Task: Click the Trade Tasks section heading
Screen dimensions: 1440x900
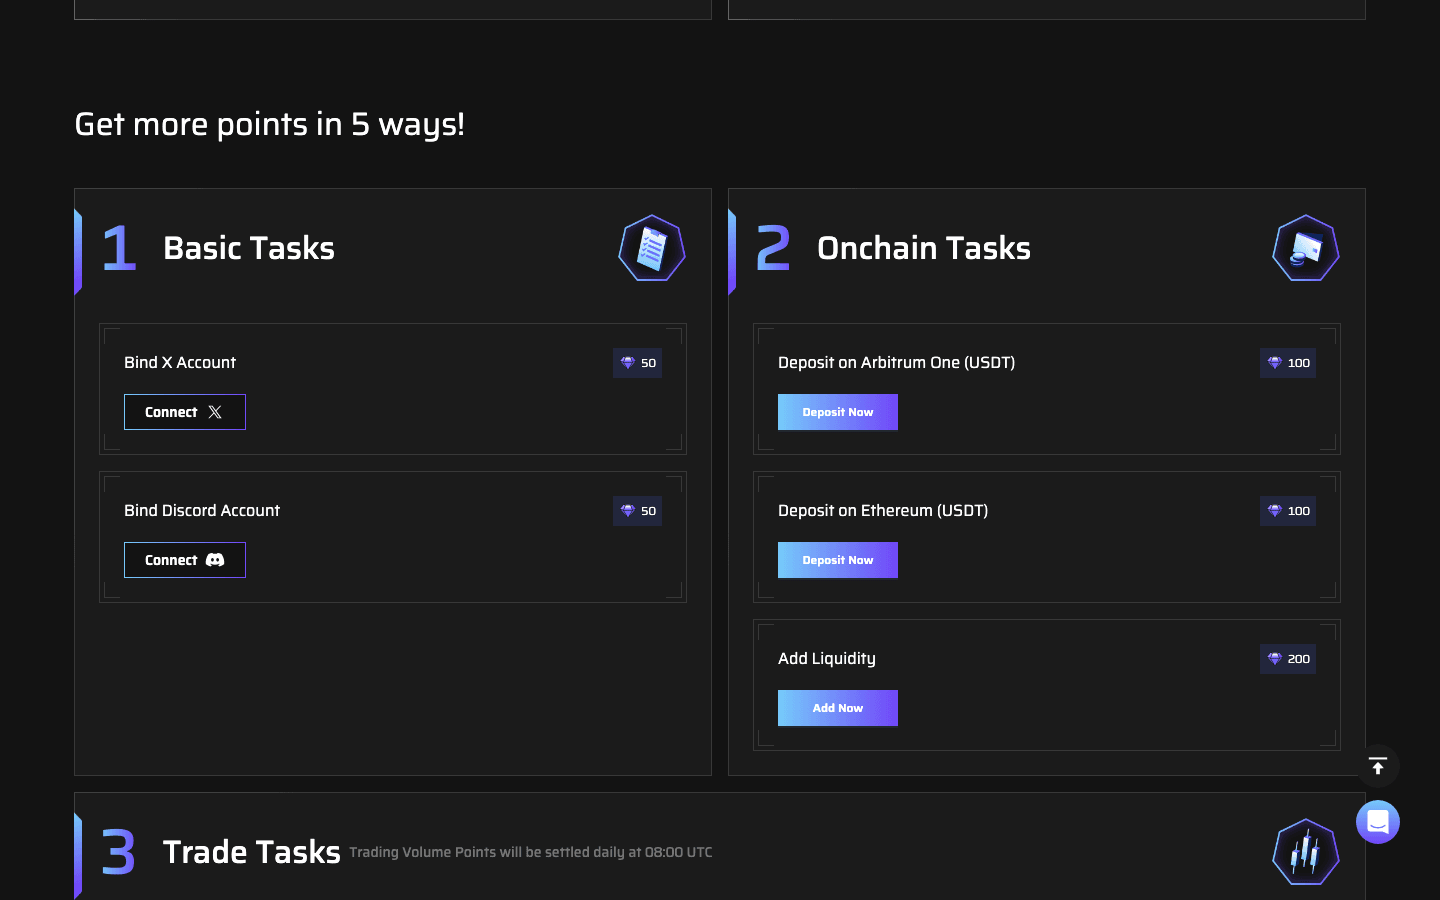Action: [252, 852]
